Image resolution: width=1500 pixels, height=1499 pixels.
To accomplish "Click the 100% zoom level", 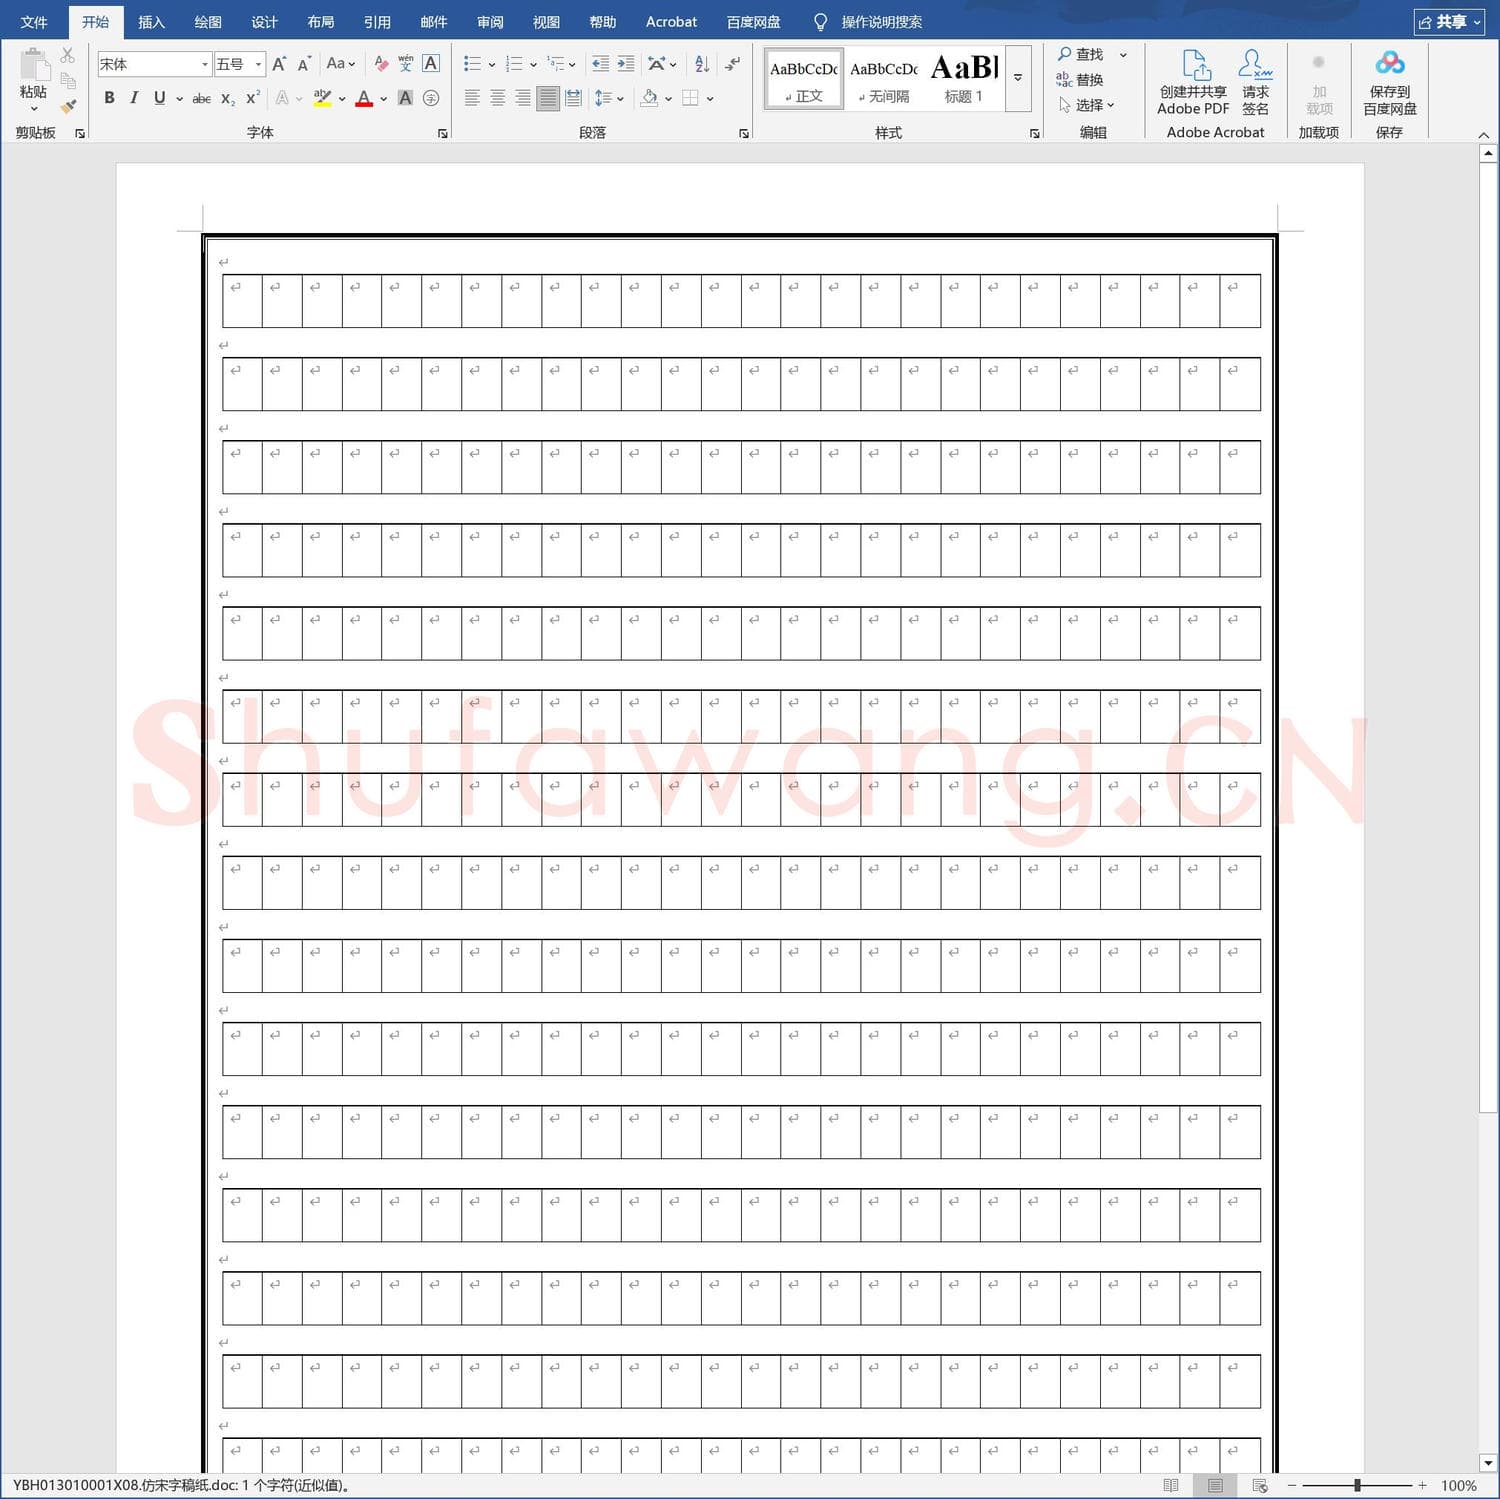I will [1459, 1486].
